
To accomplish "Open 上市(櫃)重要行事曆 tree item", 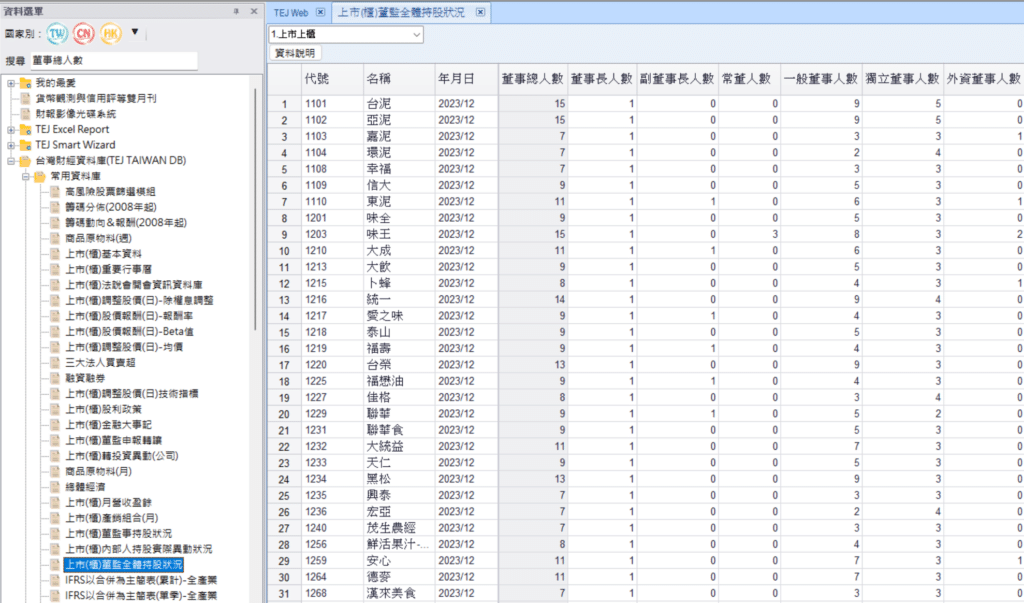I will click(109, 270).
